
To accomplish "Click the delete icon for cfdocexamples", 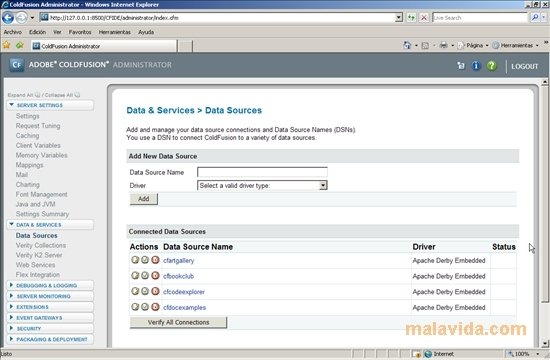I will (155, 307).
